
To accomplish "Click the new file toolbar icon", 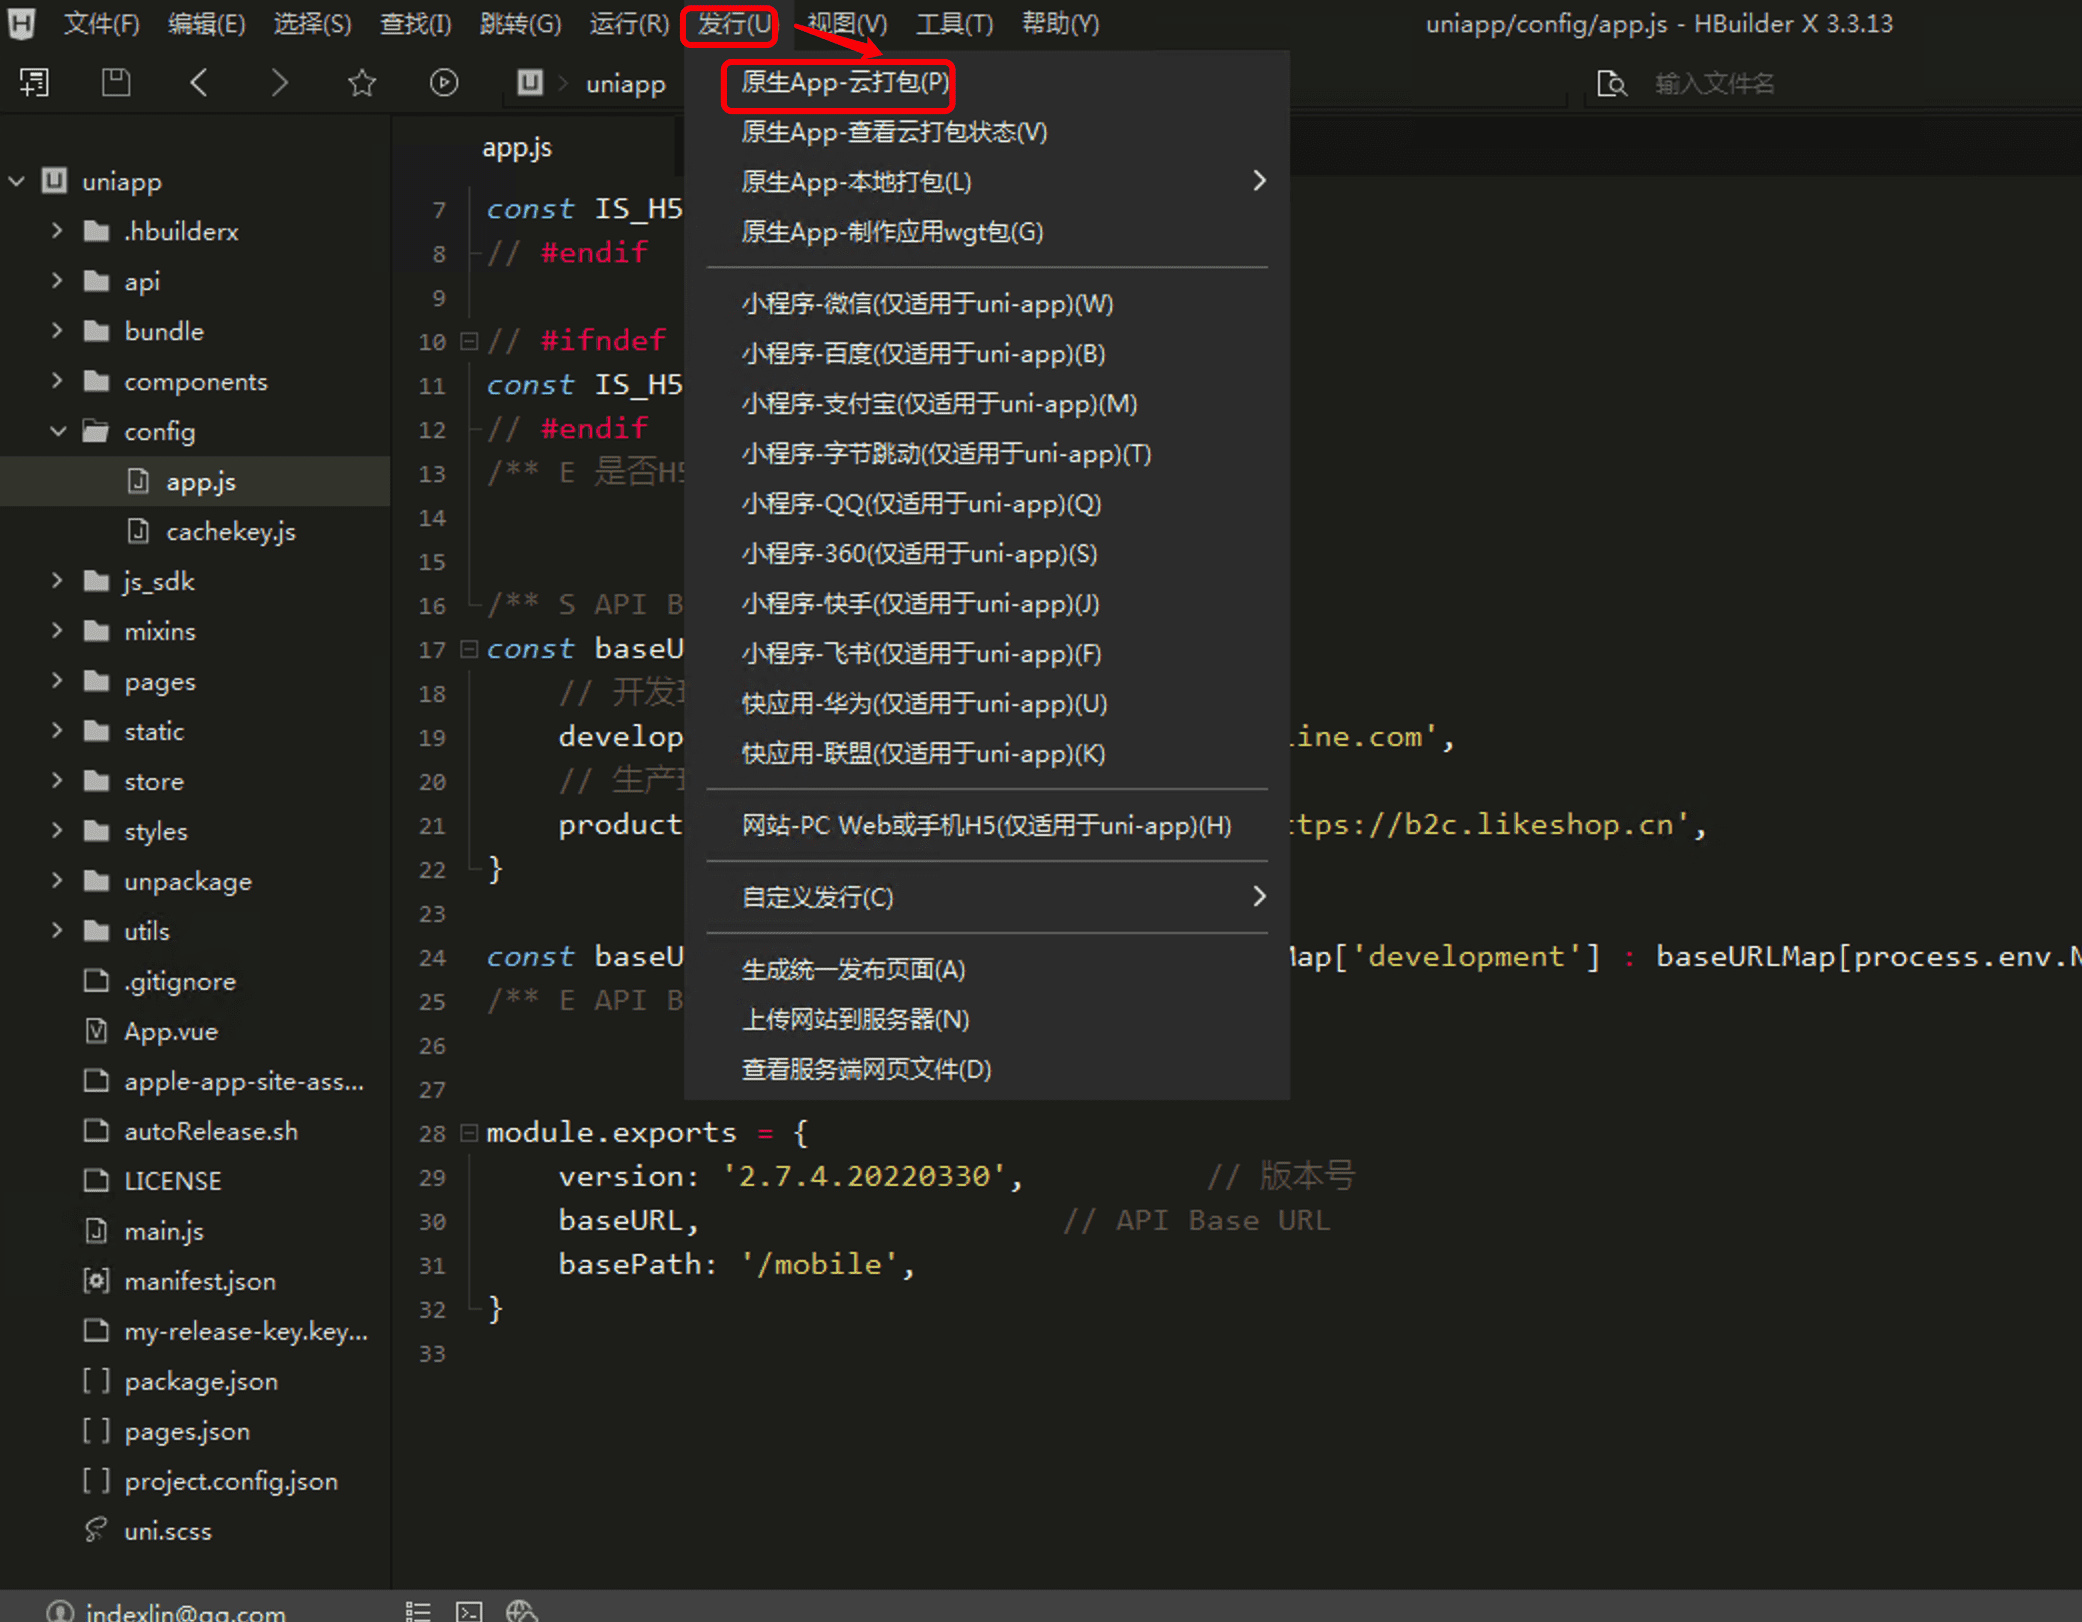I will click(x=34, y=83).
